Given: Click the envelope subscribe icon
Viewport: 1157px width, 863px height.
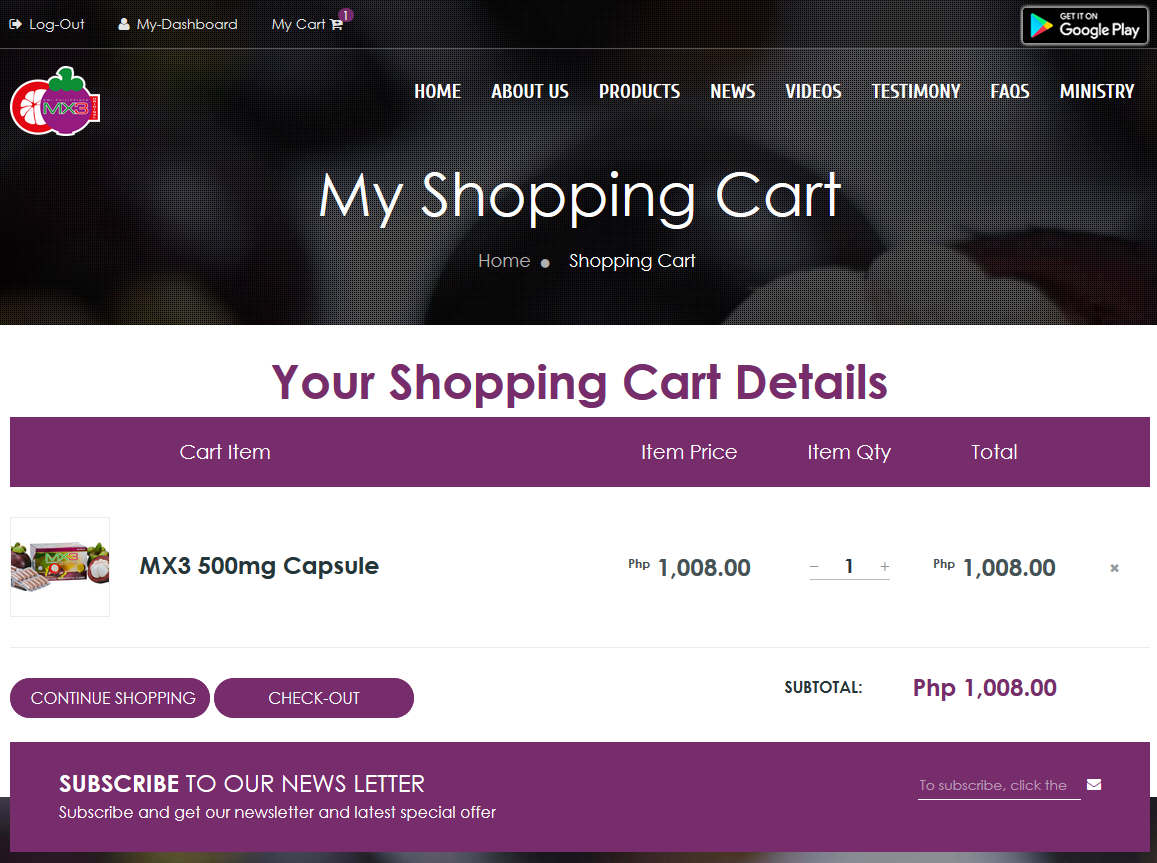Looking at the screenshot, I should click(x=1094, y=785).
